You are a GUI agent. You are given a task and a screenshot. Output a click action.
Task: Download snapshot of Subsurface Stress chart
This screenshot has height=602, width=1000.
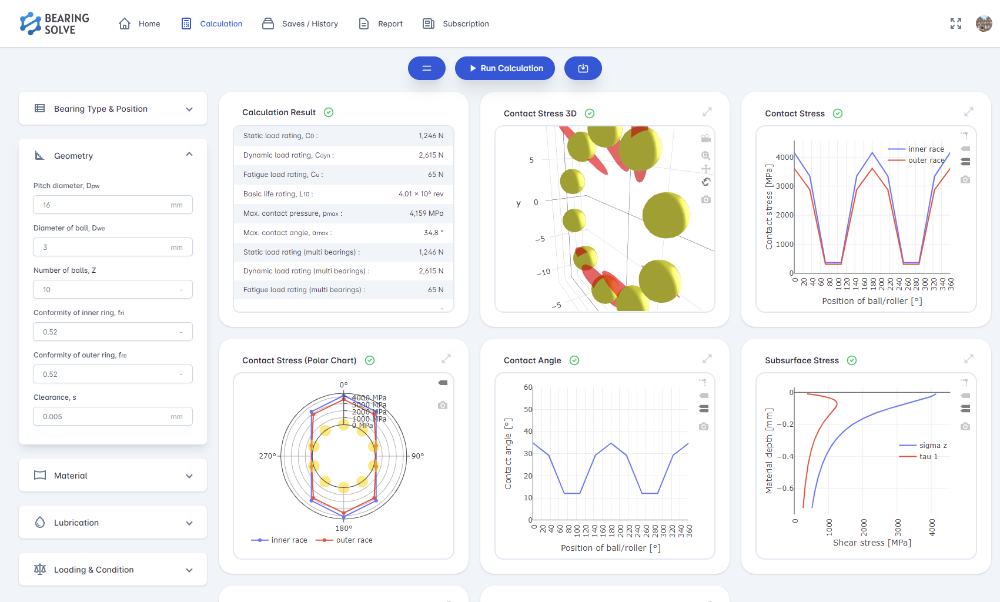(965, 427)
